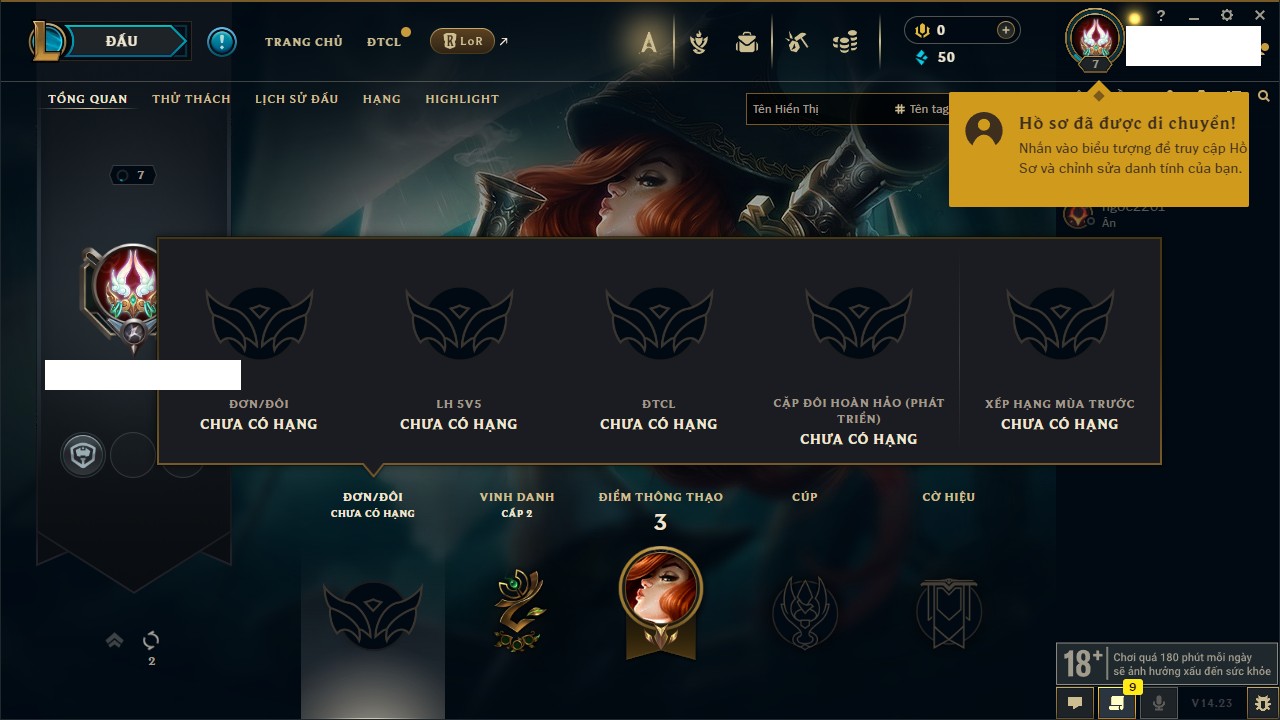Click the blue exclamation notification icon
The width and height of the screenshot is (1280, 720).
222,42
